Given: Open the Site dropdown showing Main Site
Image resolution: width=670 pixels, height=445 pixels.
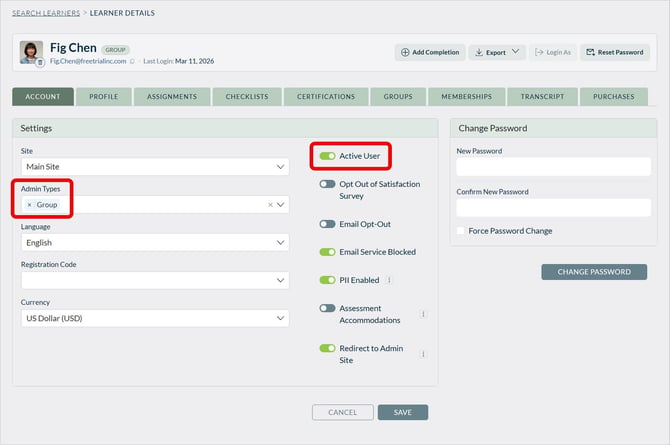Looking at the screenshot, I should coord(155,167).
